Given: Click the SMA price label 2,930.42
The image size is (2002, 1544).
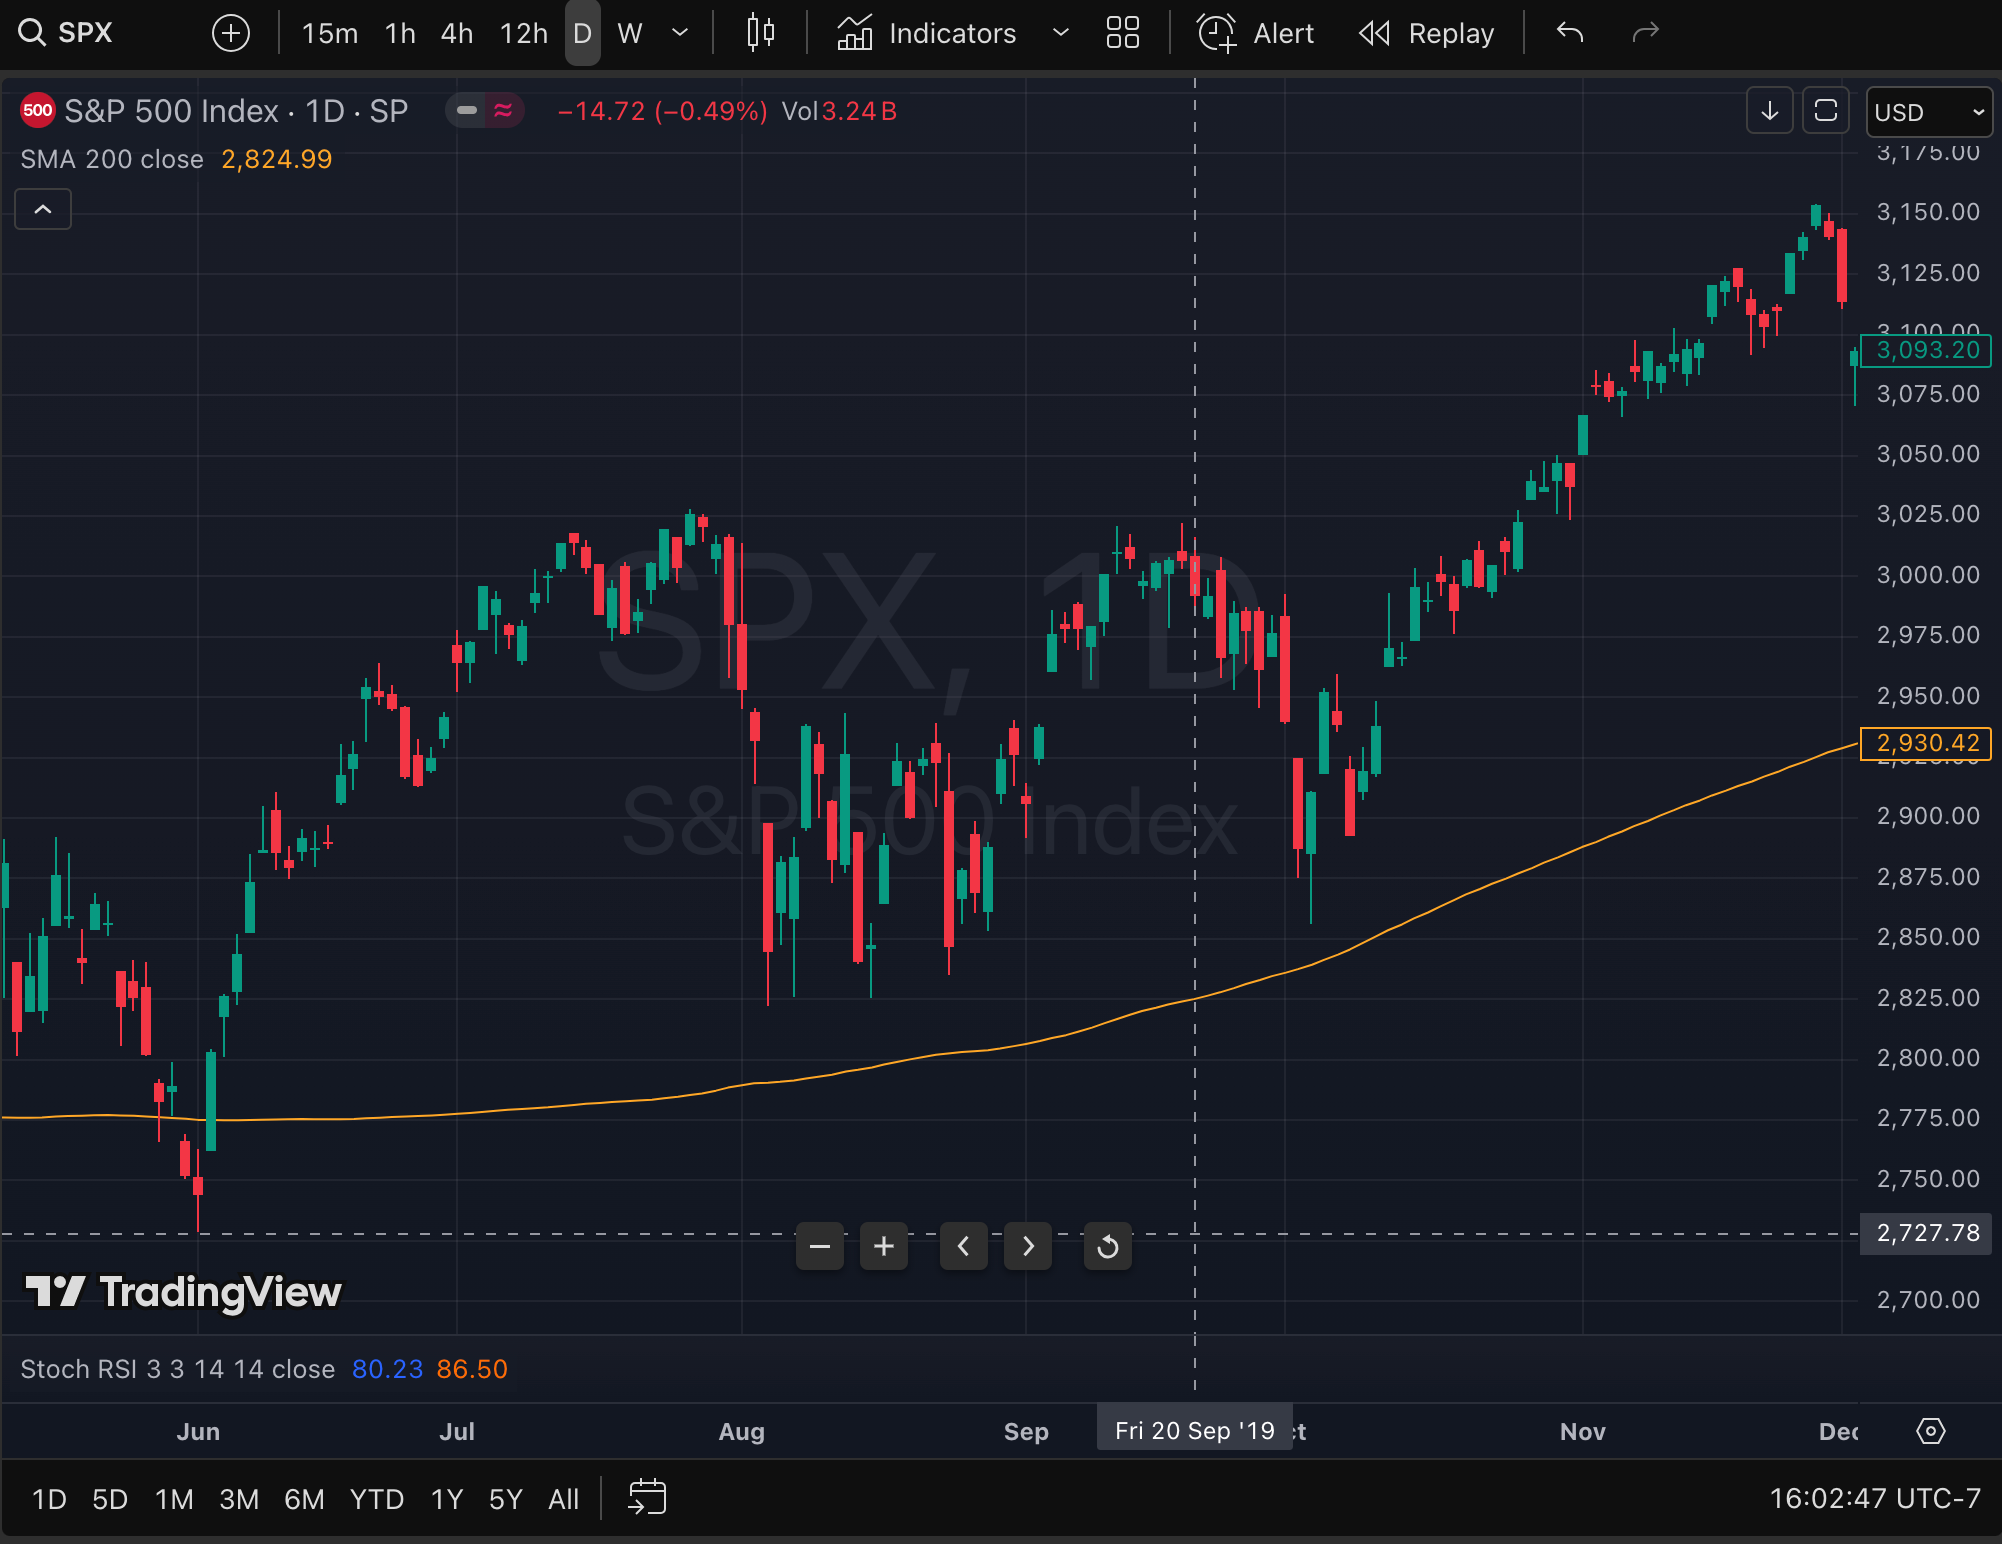Looking at the screenshot, I should pyautogui.click(x=1926, y=743).
